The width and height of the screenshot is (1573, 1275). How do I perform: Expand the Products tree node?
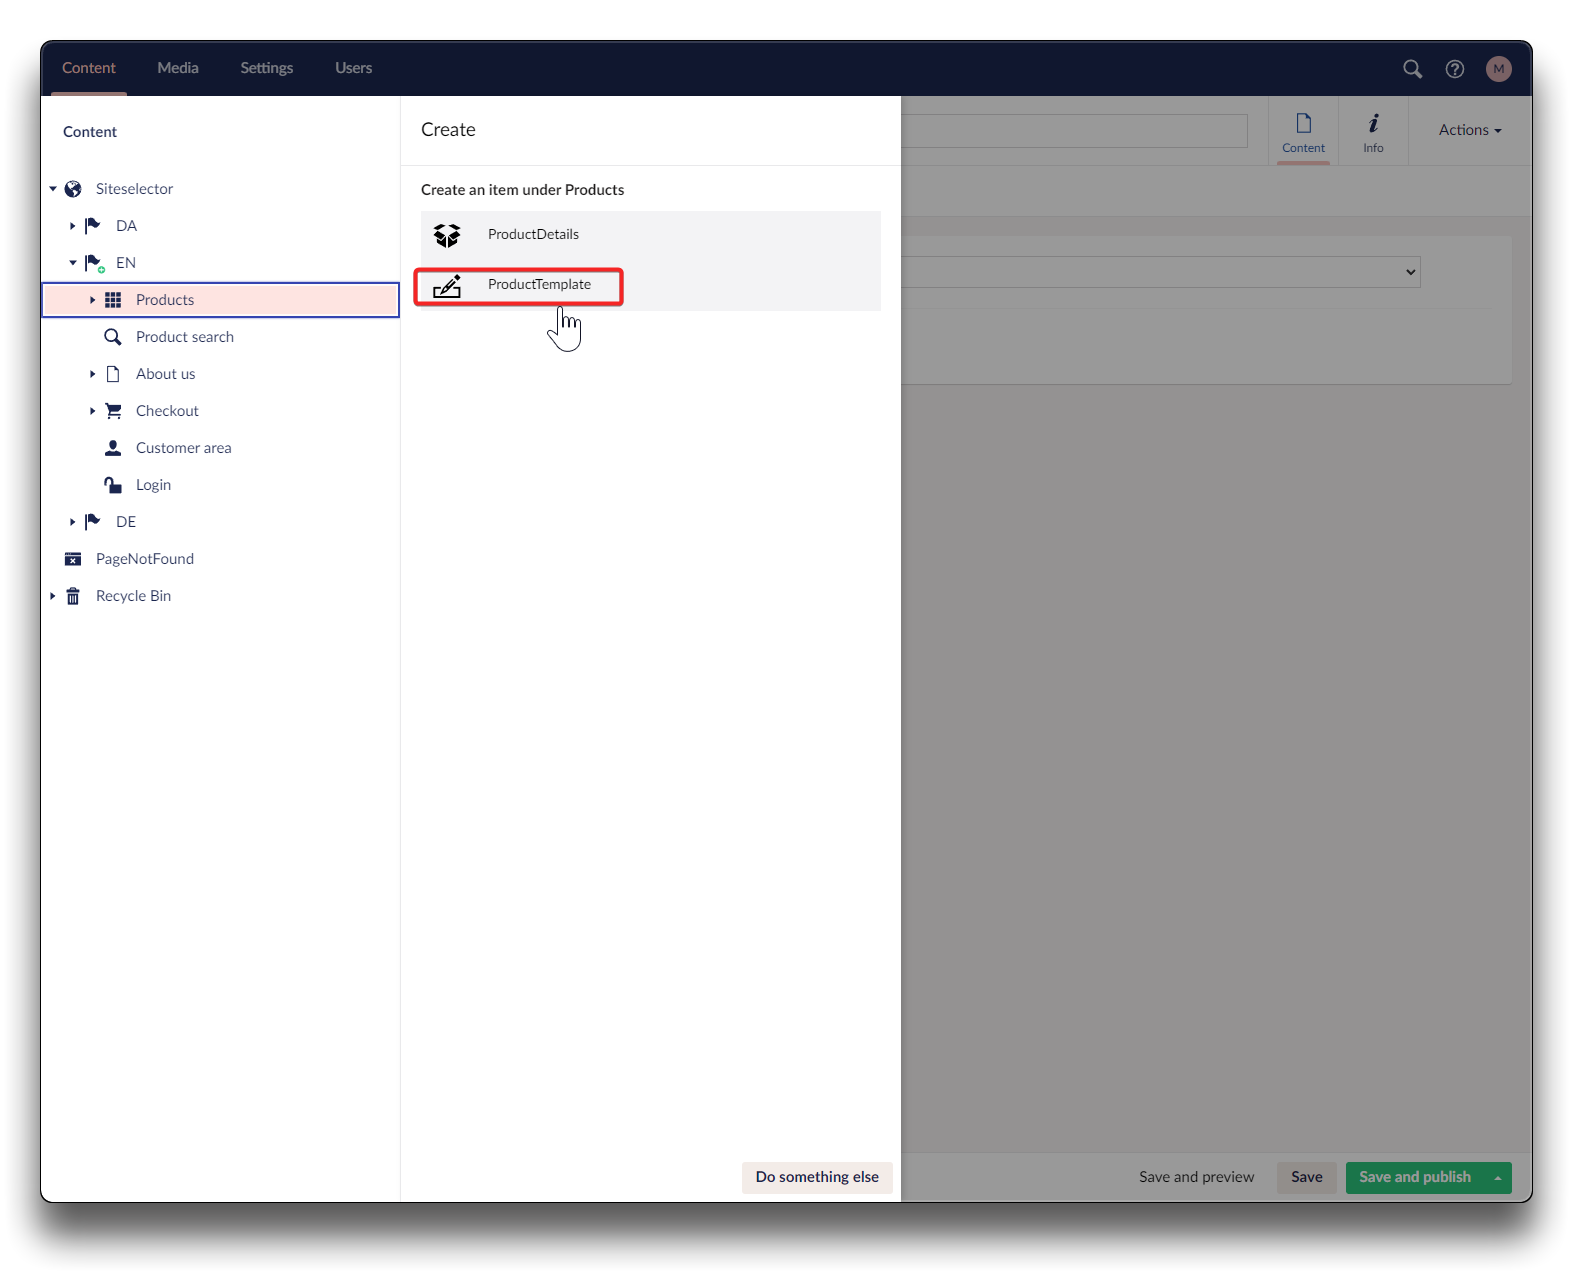92,300
